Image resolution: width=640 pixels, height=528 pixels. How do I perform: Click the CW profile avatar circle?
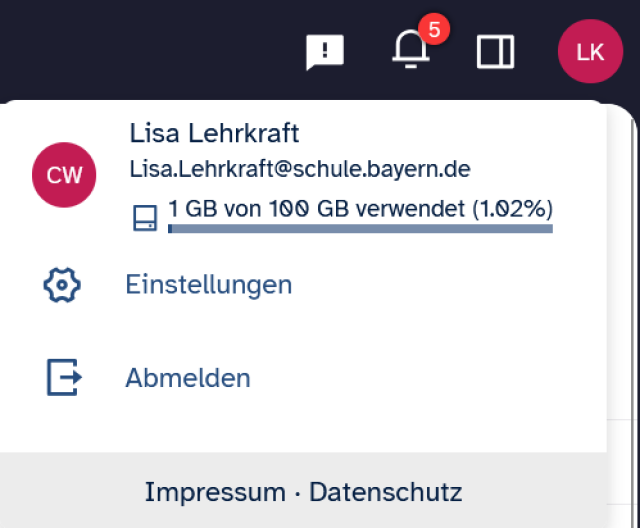point(64,175)
